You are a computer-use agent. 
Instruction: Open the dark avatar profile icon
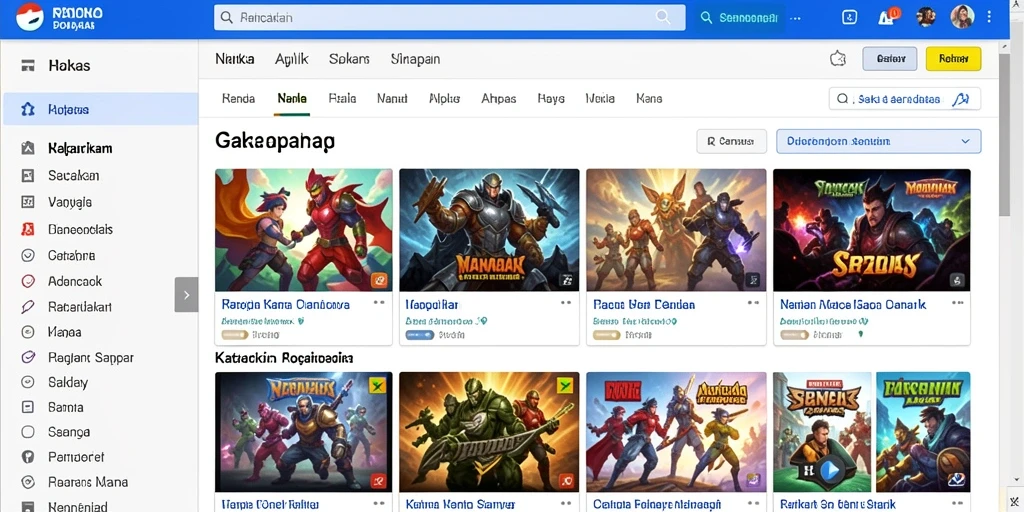click(x=925, y=17)
